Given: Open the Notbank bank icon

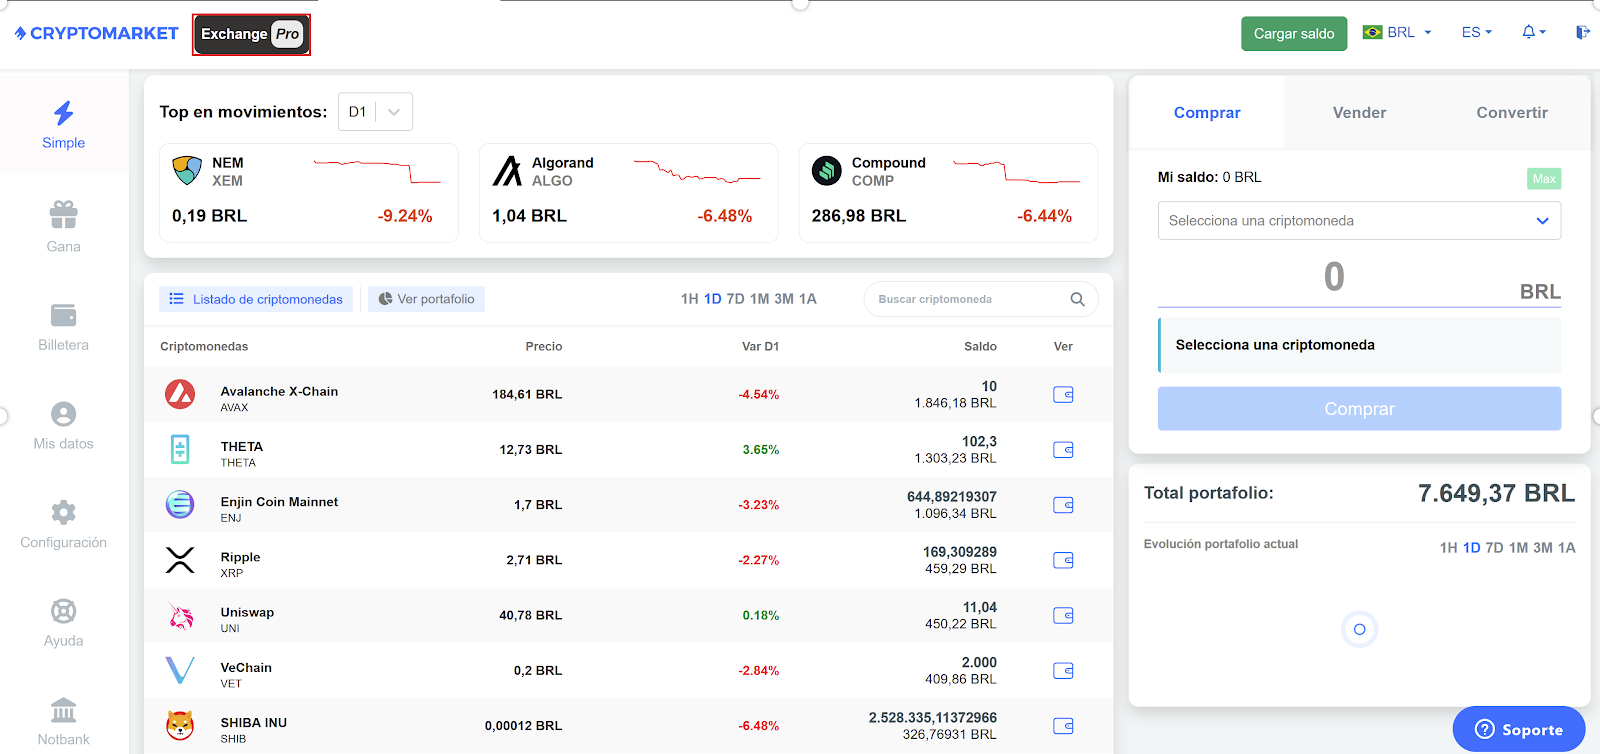Looking at the screenshot, I should coord(64,710).
